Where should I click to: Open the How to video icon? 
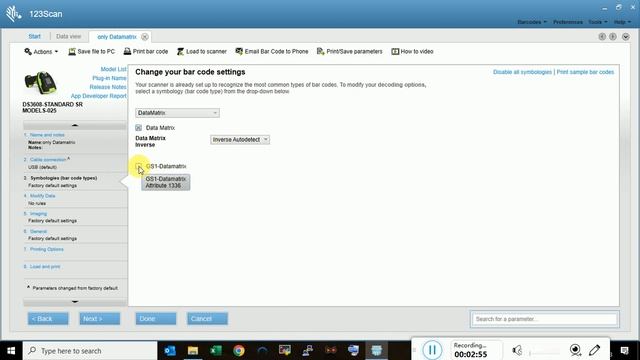pos(395,51)
